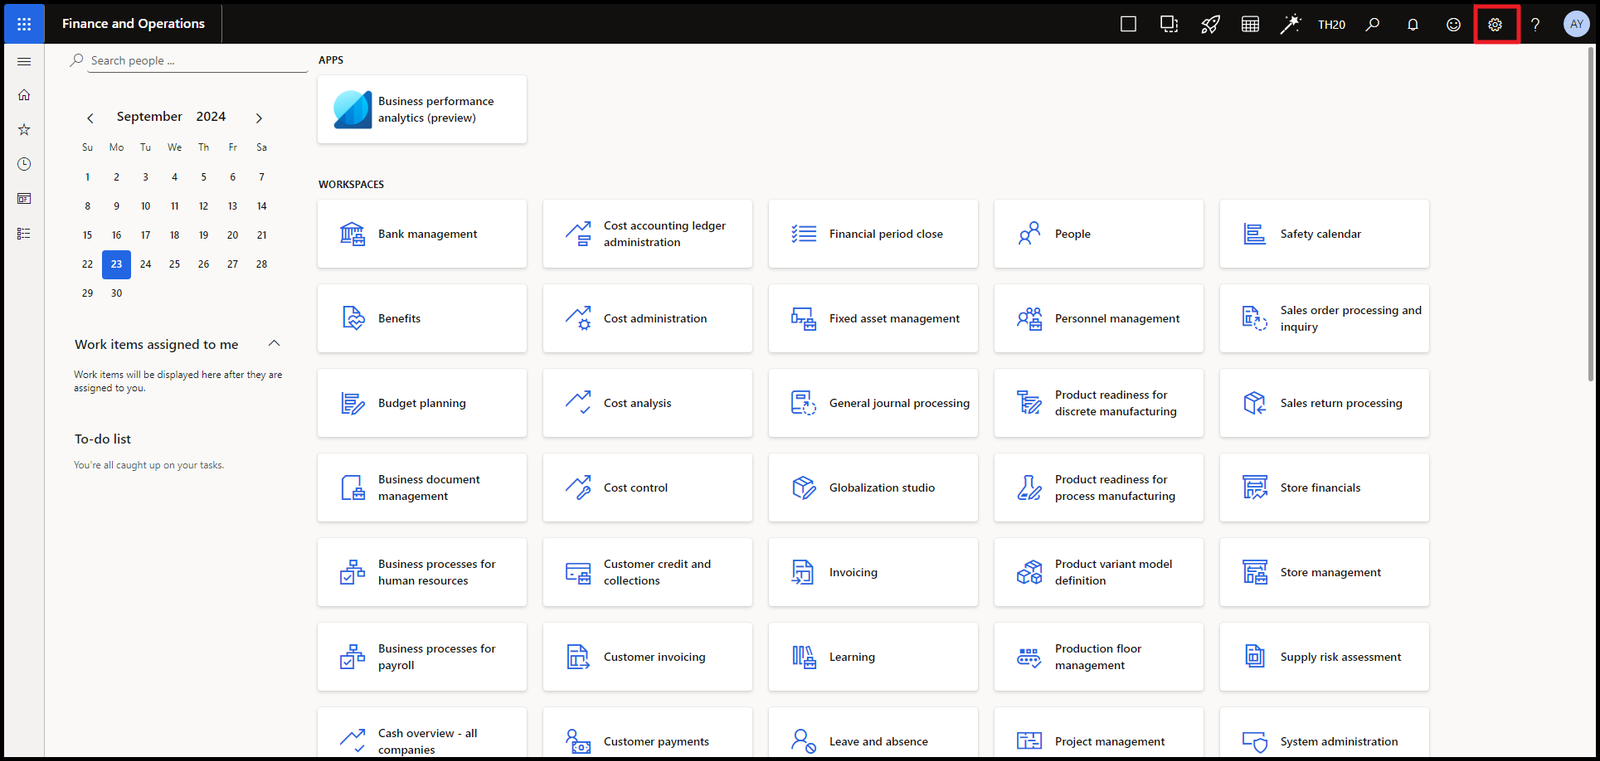Open Budget planning workspace

pyautogui.click(x=422, y=403)
